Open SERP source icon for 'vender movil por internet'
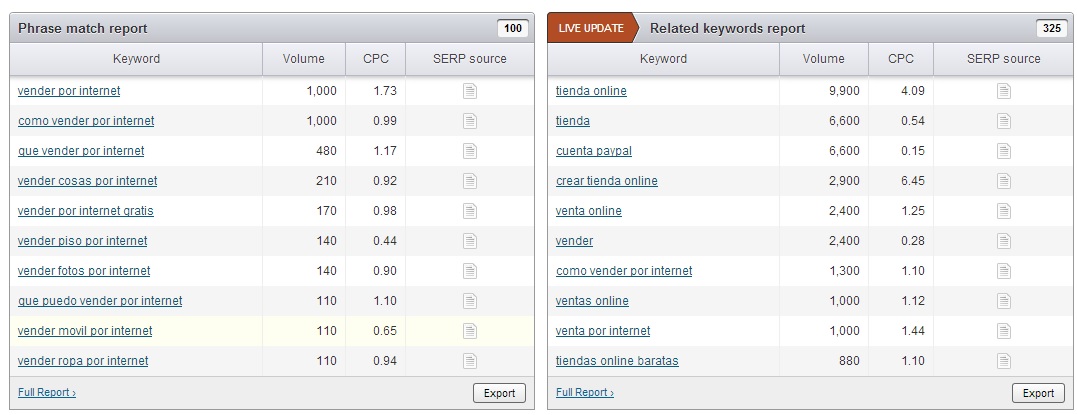1077x415 pixels. click(x=470, y=330)
